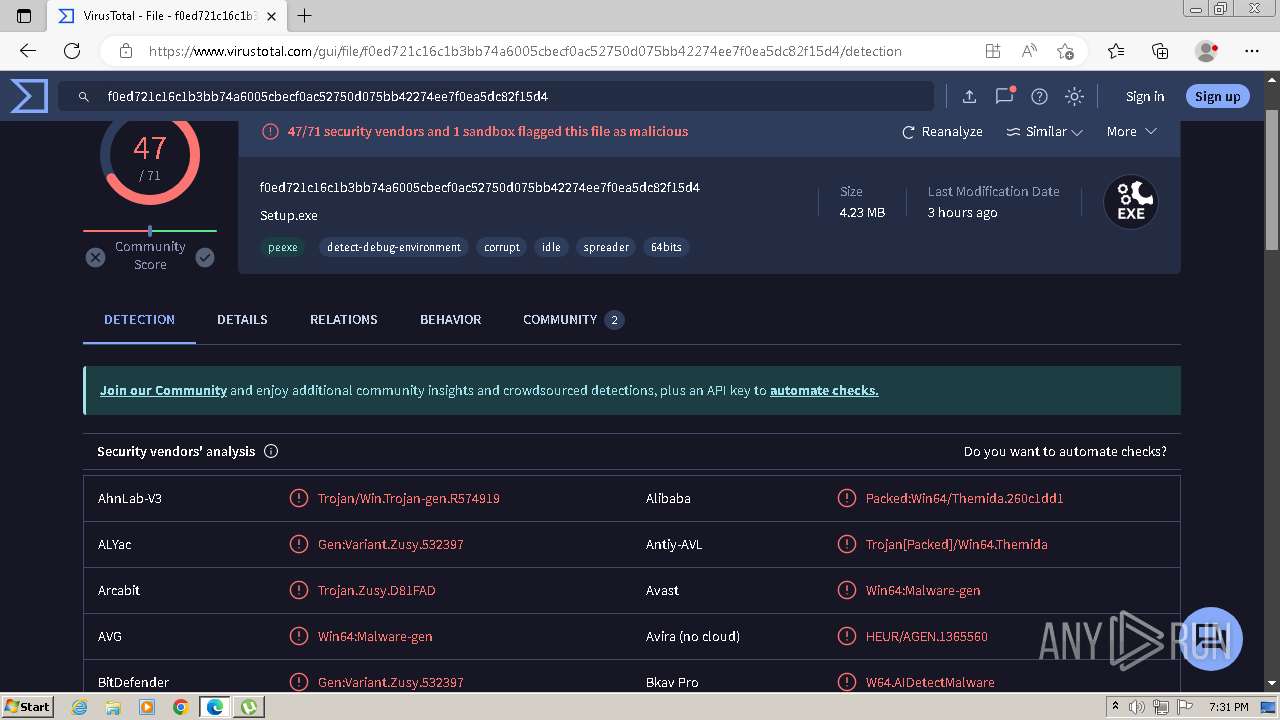Open the browser profile avatar
The height and width of the screenshot is (720, 1280).
point(1206,51)
